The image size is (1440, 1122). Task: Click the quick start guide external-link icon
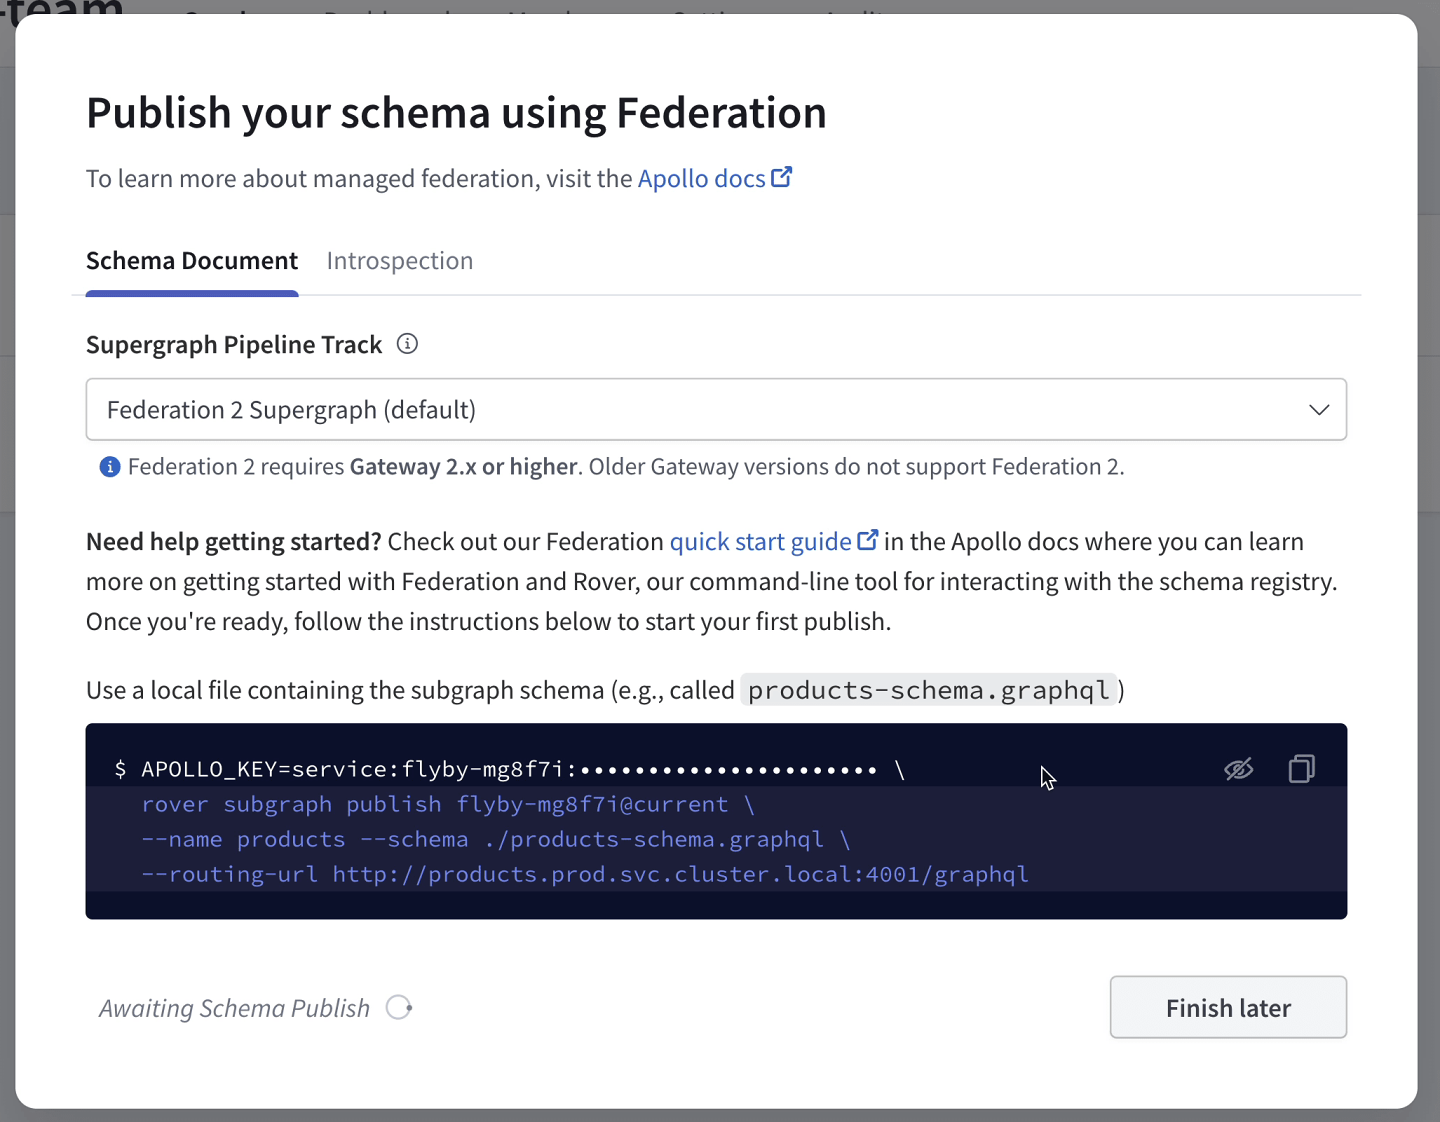[866, 539]
